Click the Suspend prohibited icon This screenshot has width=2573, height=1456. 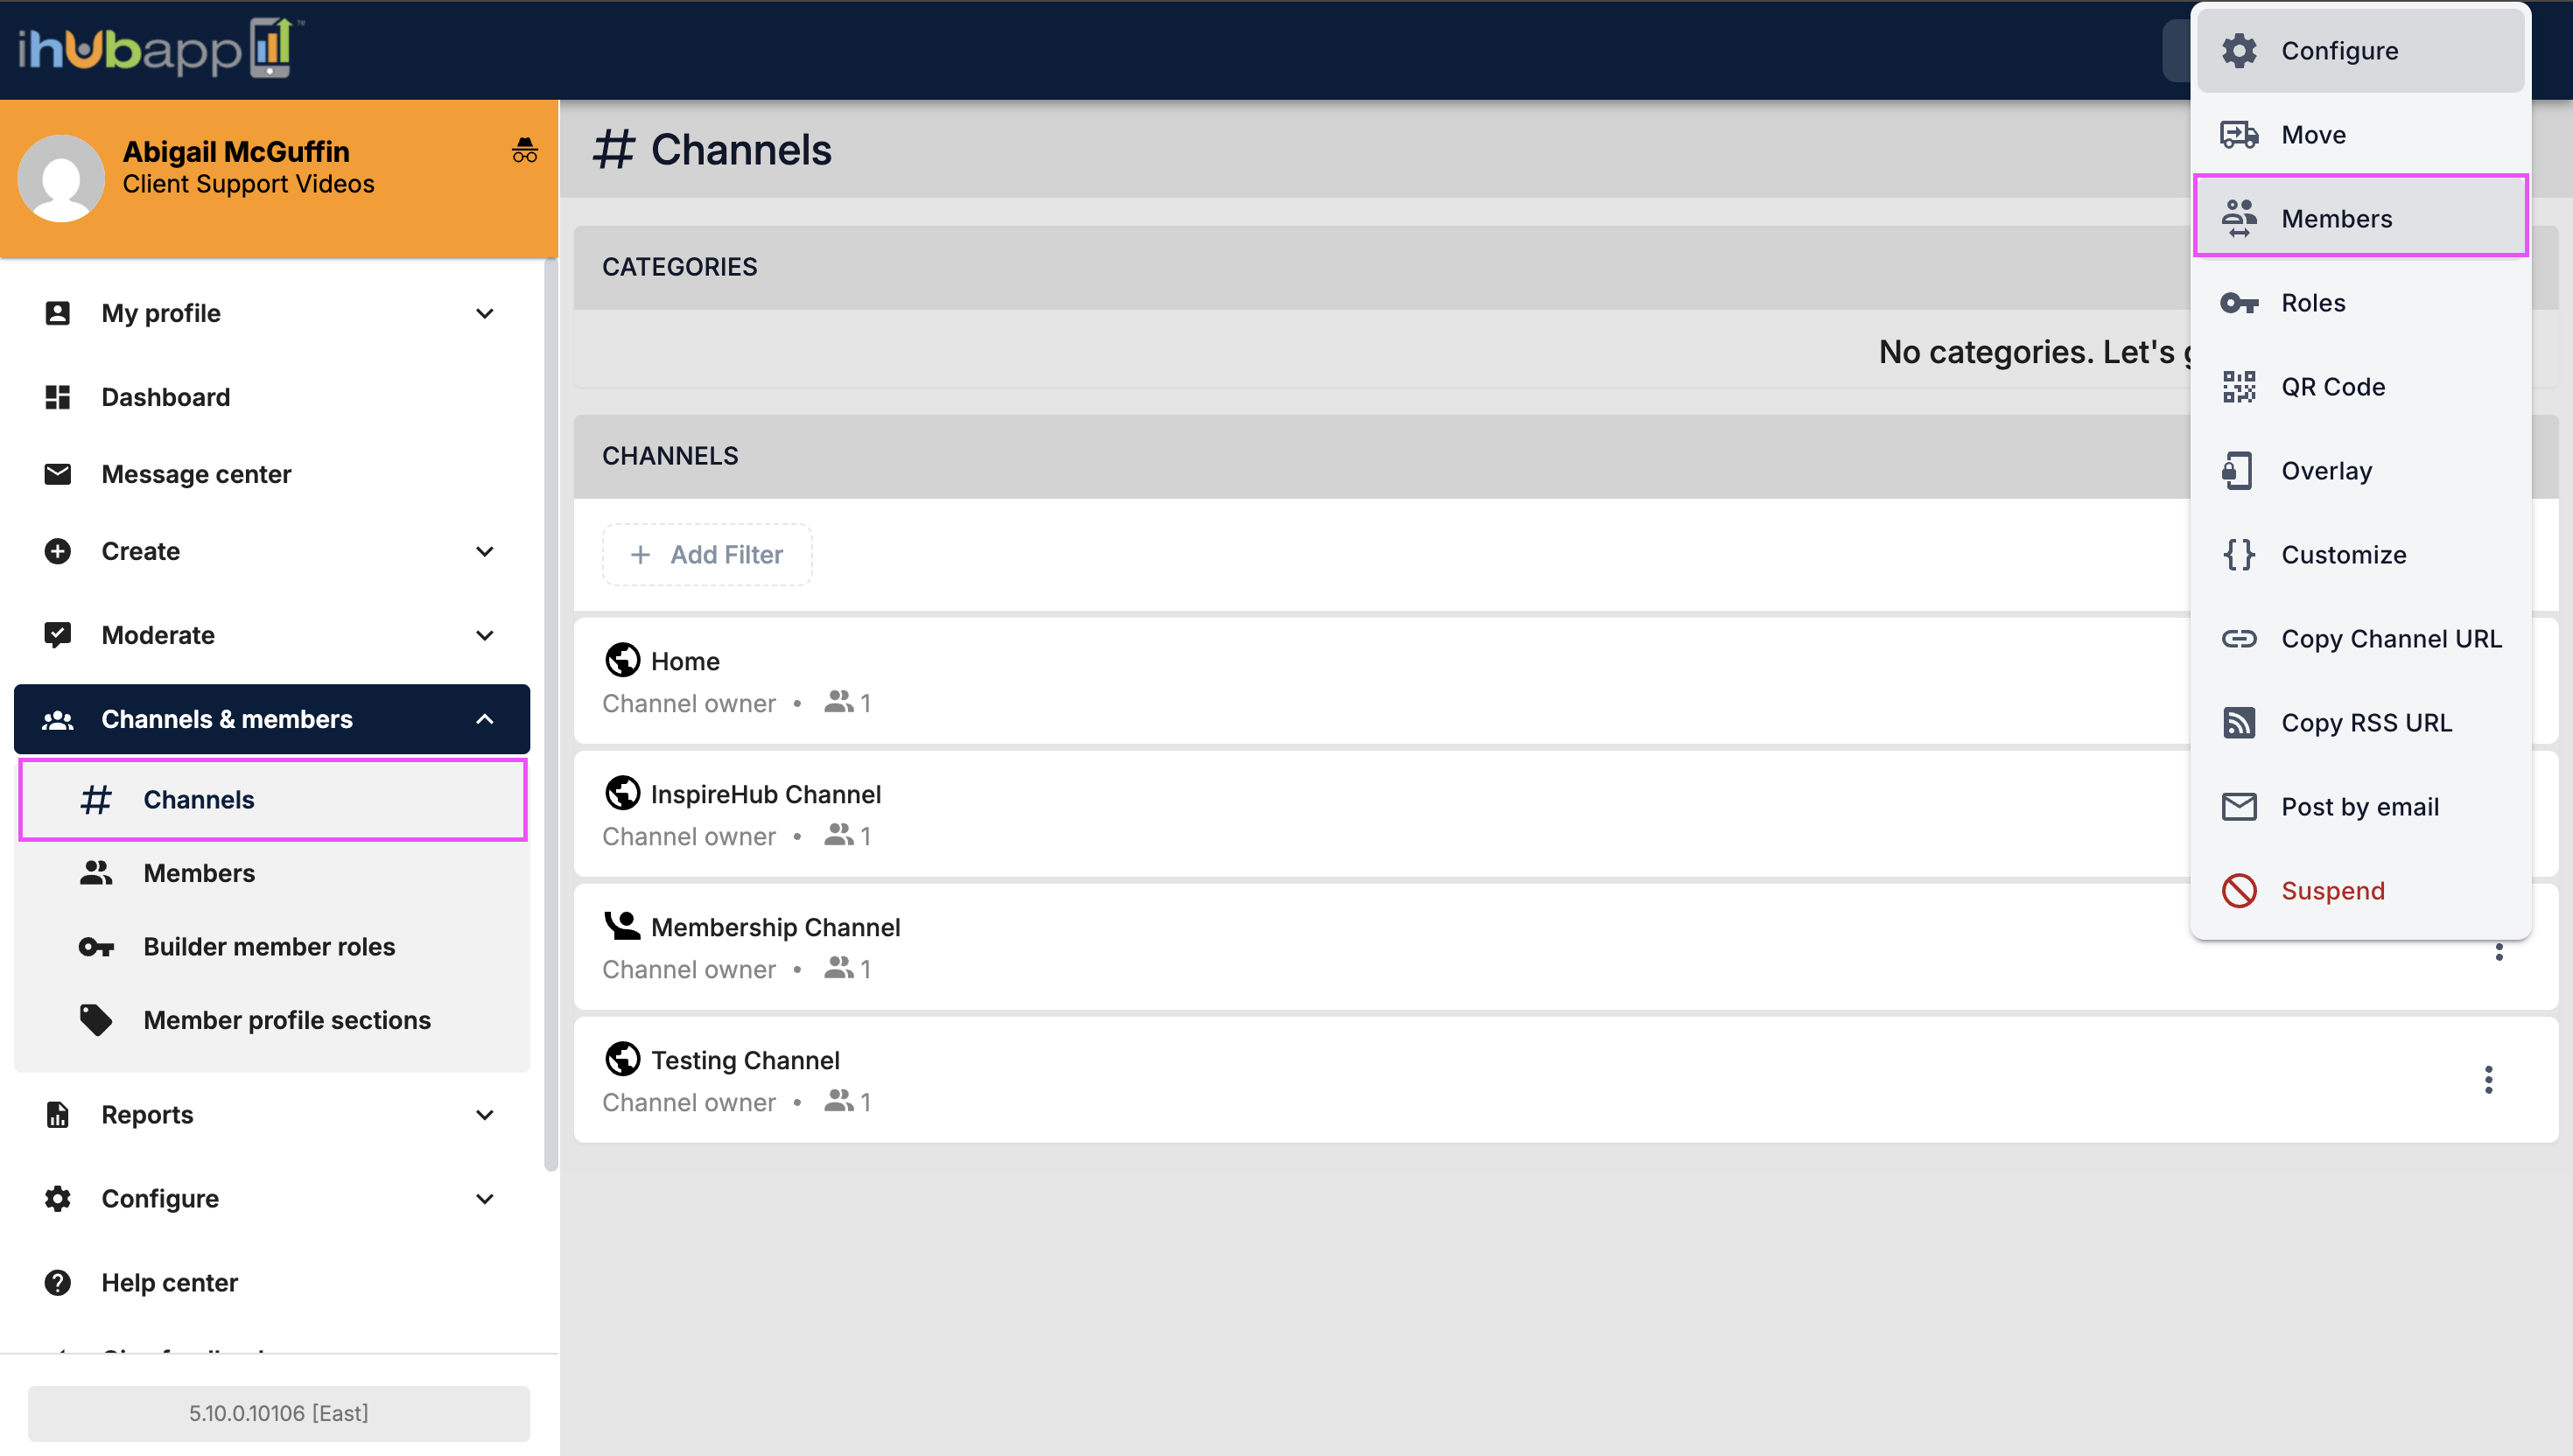point(2239,890)
